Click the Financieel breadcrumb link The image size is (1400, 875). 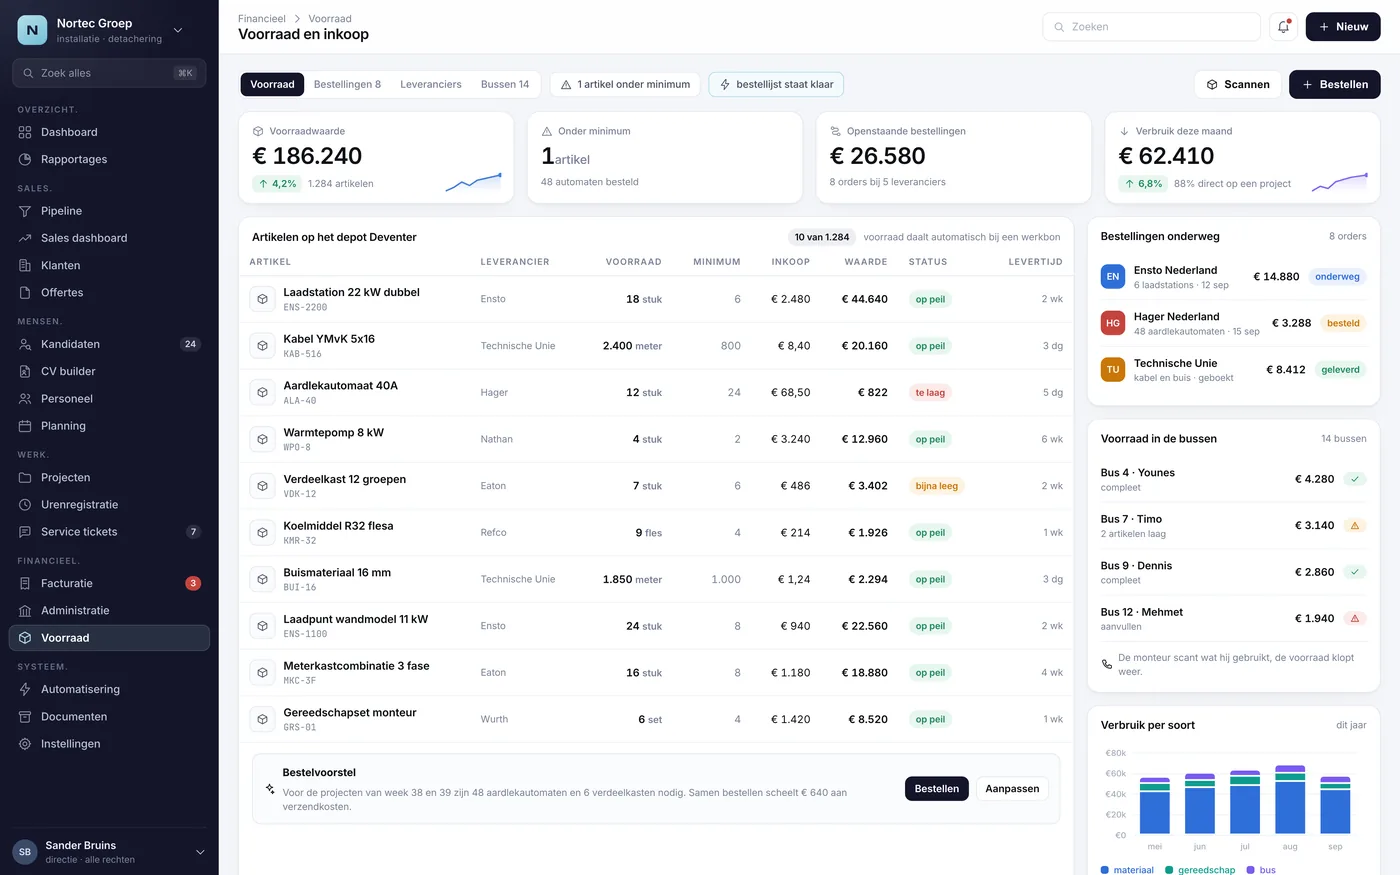point(262,18)
